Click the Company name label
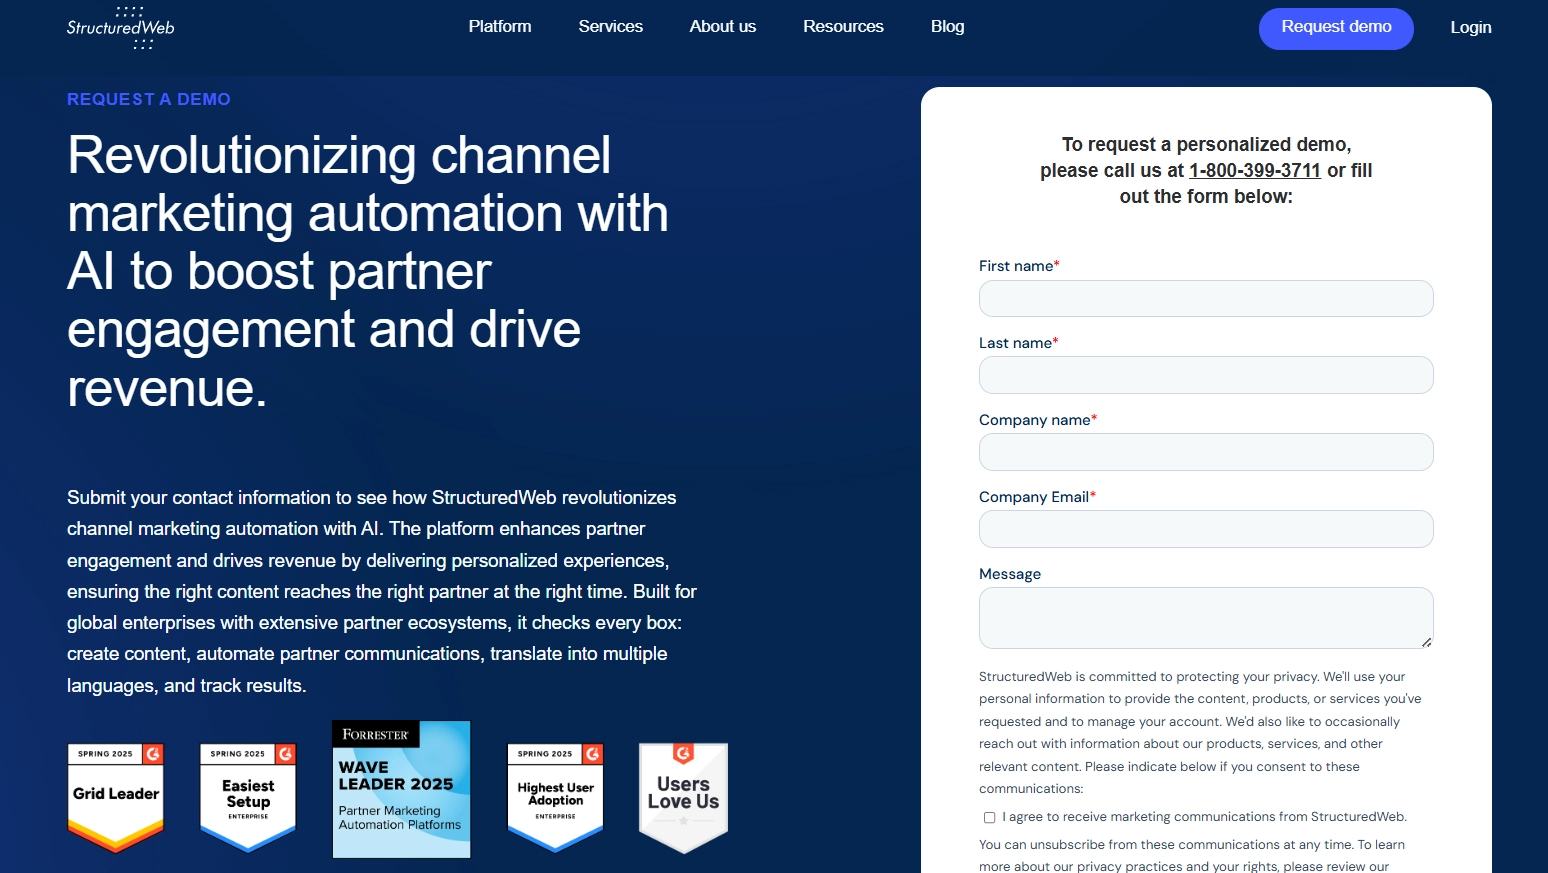 pyautogui.click(x=1038, y=420)
